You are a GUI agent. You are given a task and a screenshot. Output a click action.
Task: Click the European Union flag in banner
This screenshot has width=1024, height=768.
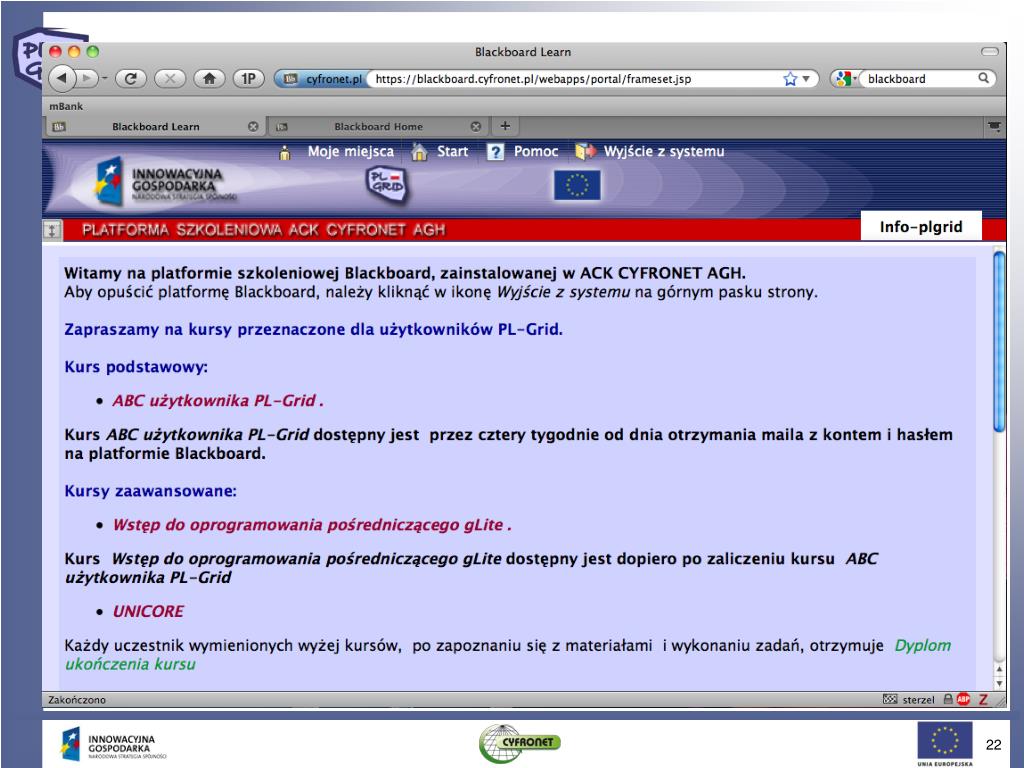[577, 185]
